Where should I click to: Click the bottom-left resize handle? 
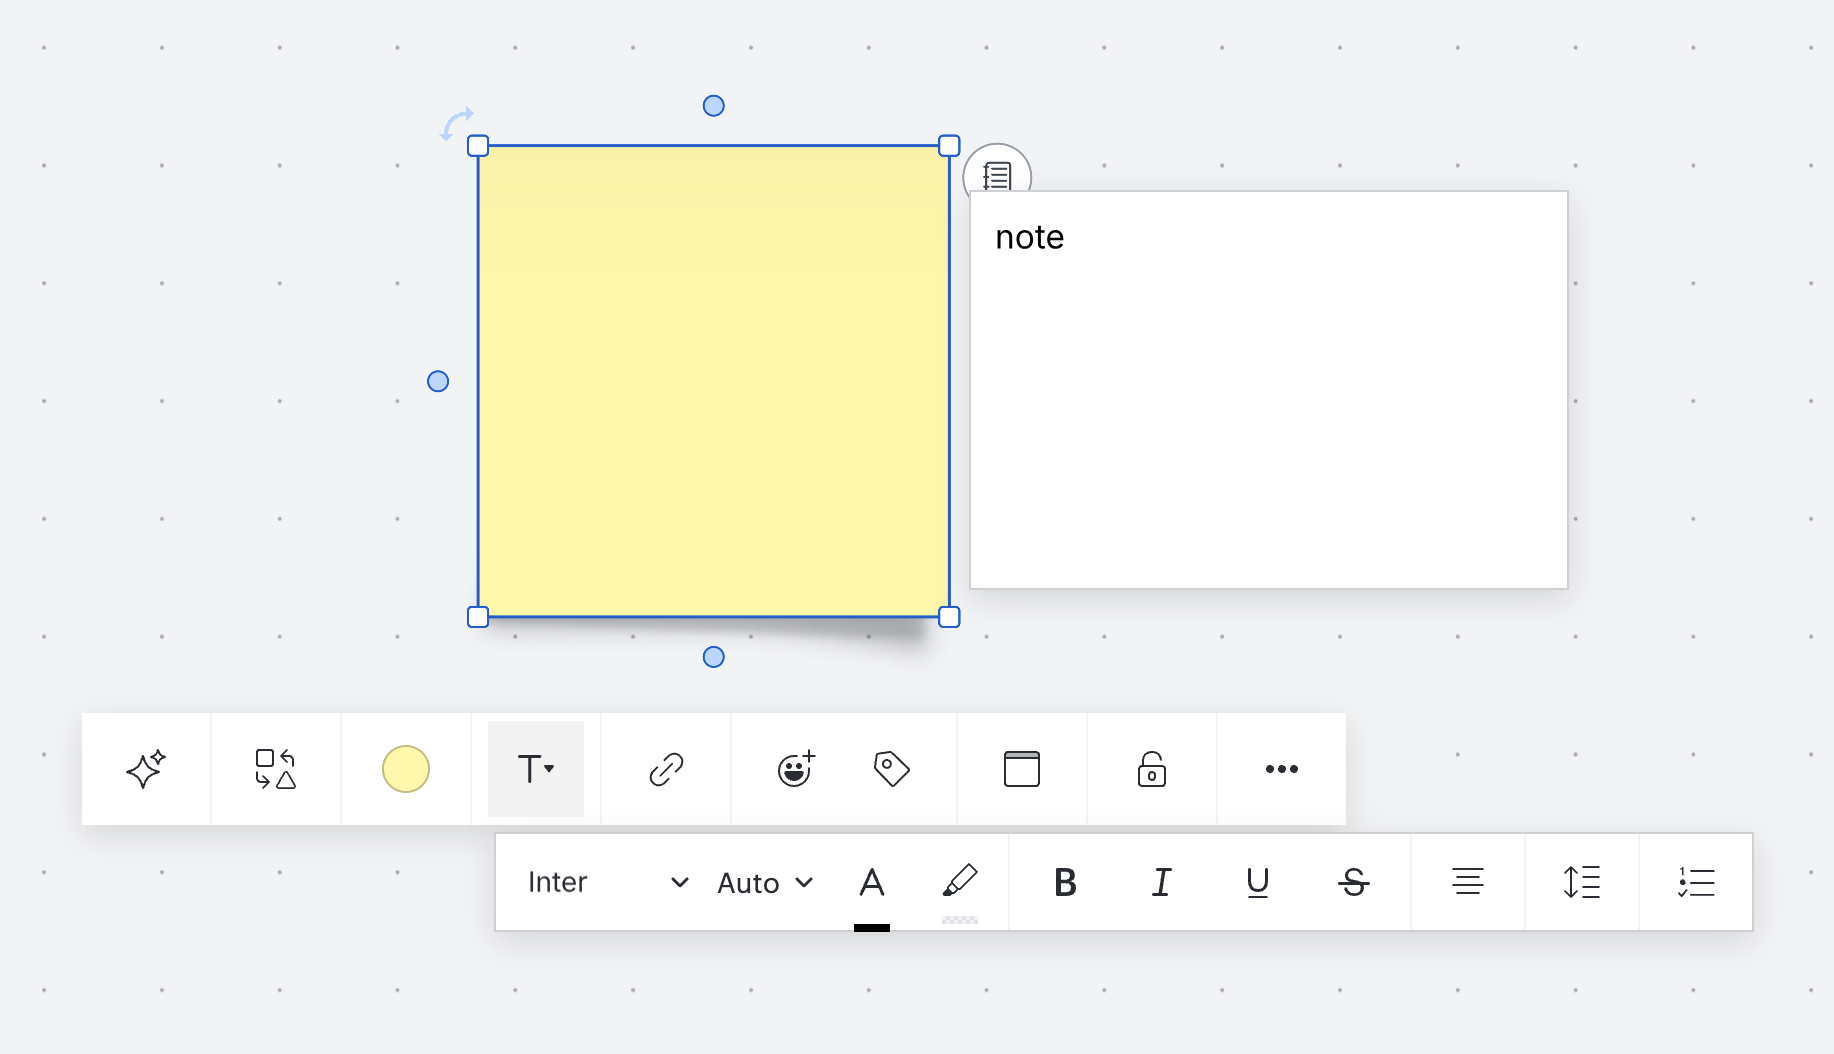pos(478,617)
